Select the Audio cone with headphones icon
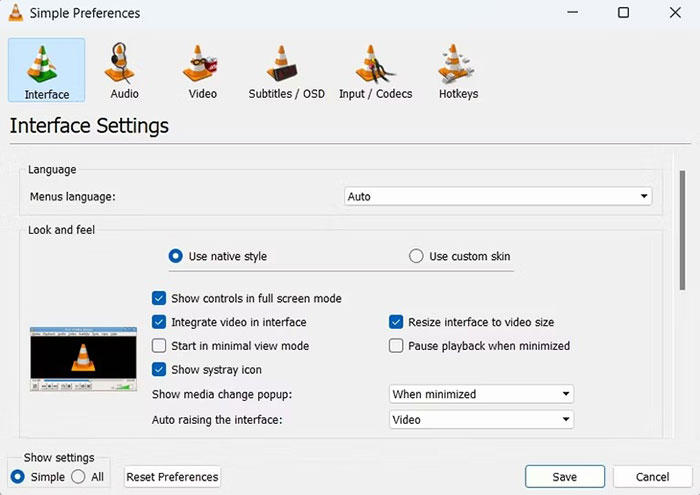 (x=124, y=68)
